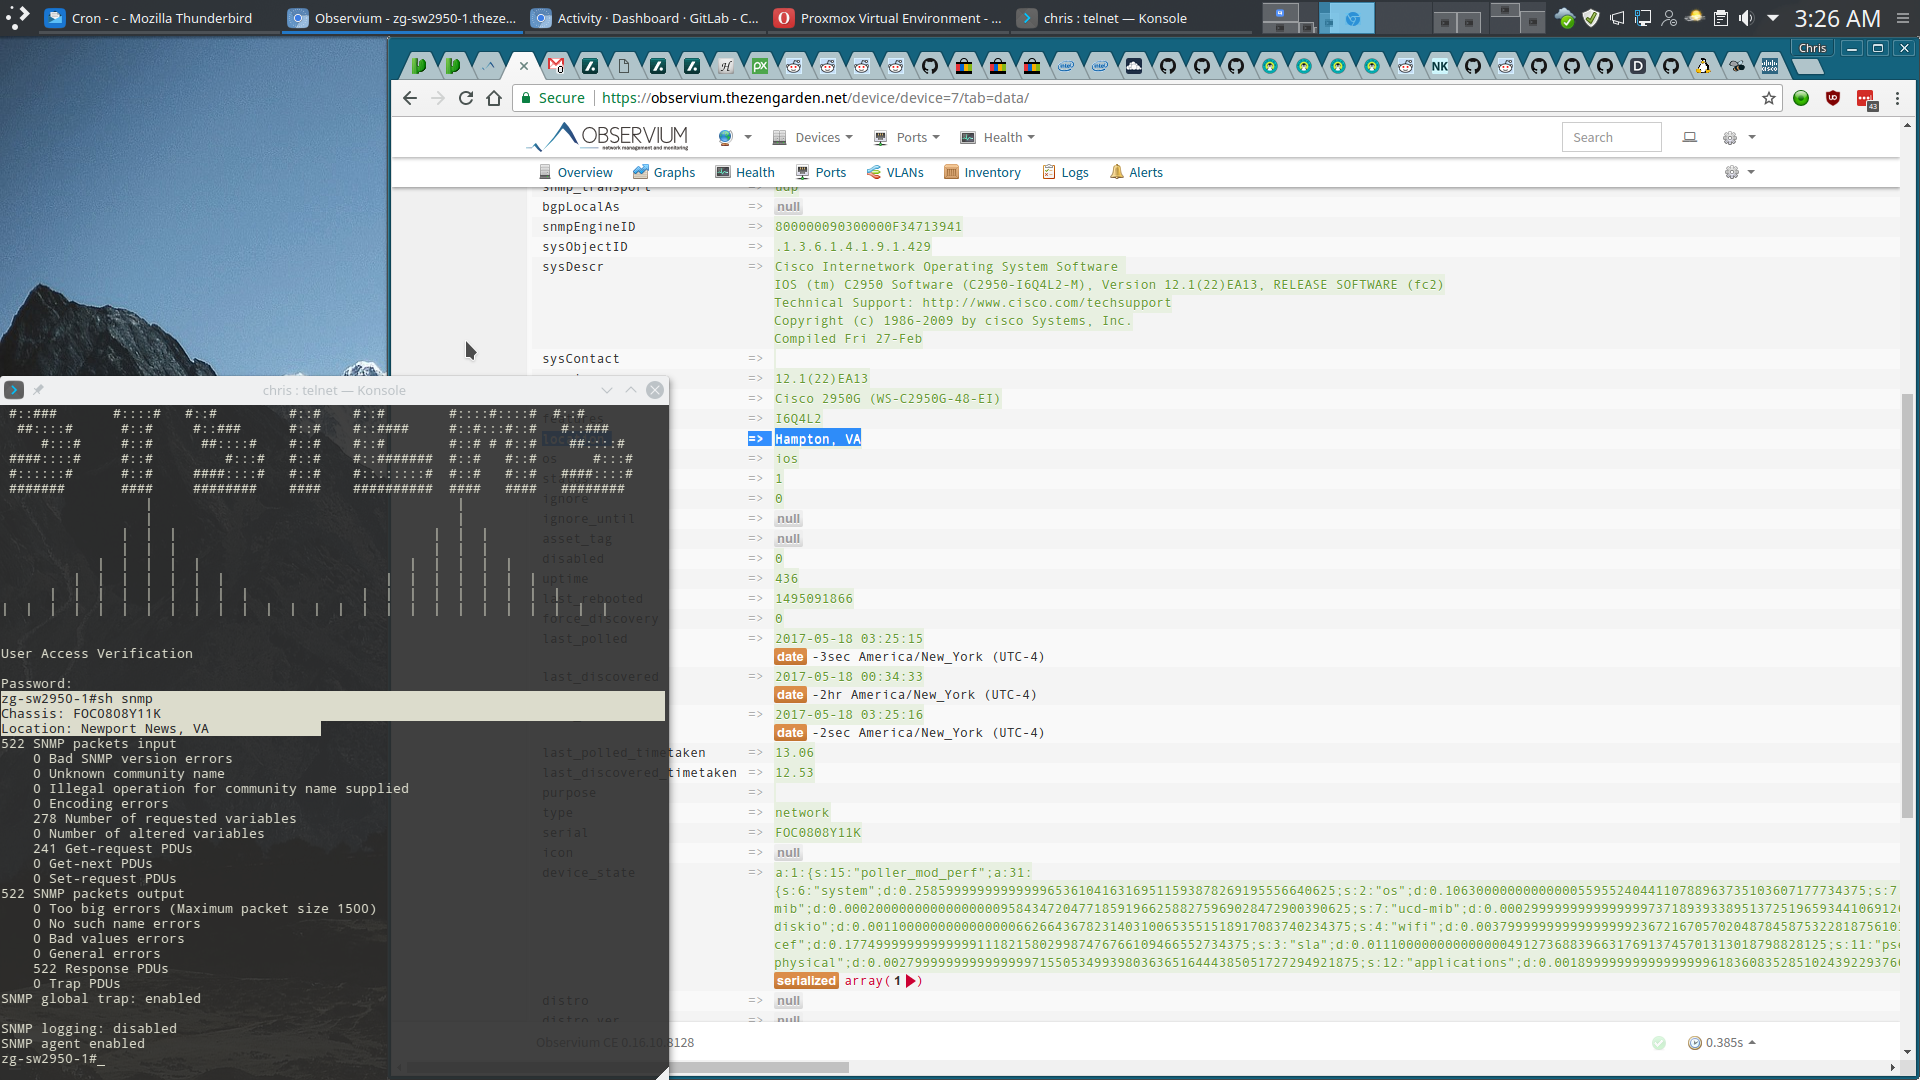Screen dimensions: 1920x1080
Task: Expand the caret next to top gear
Action: point(1752,138)
